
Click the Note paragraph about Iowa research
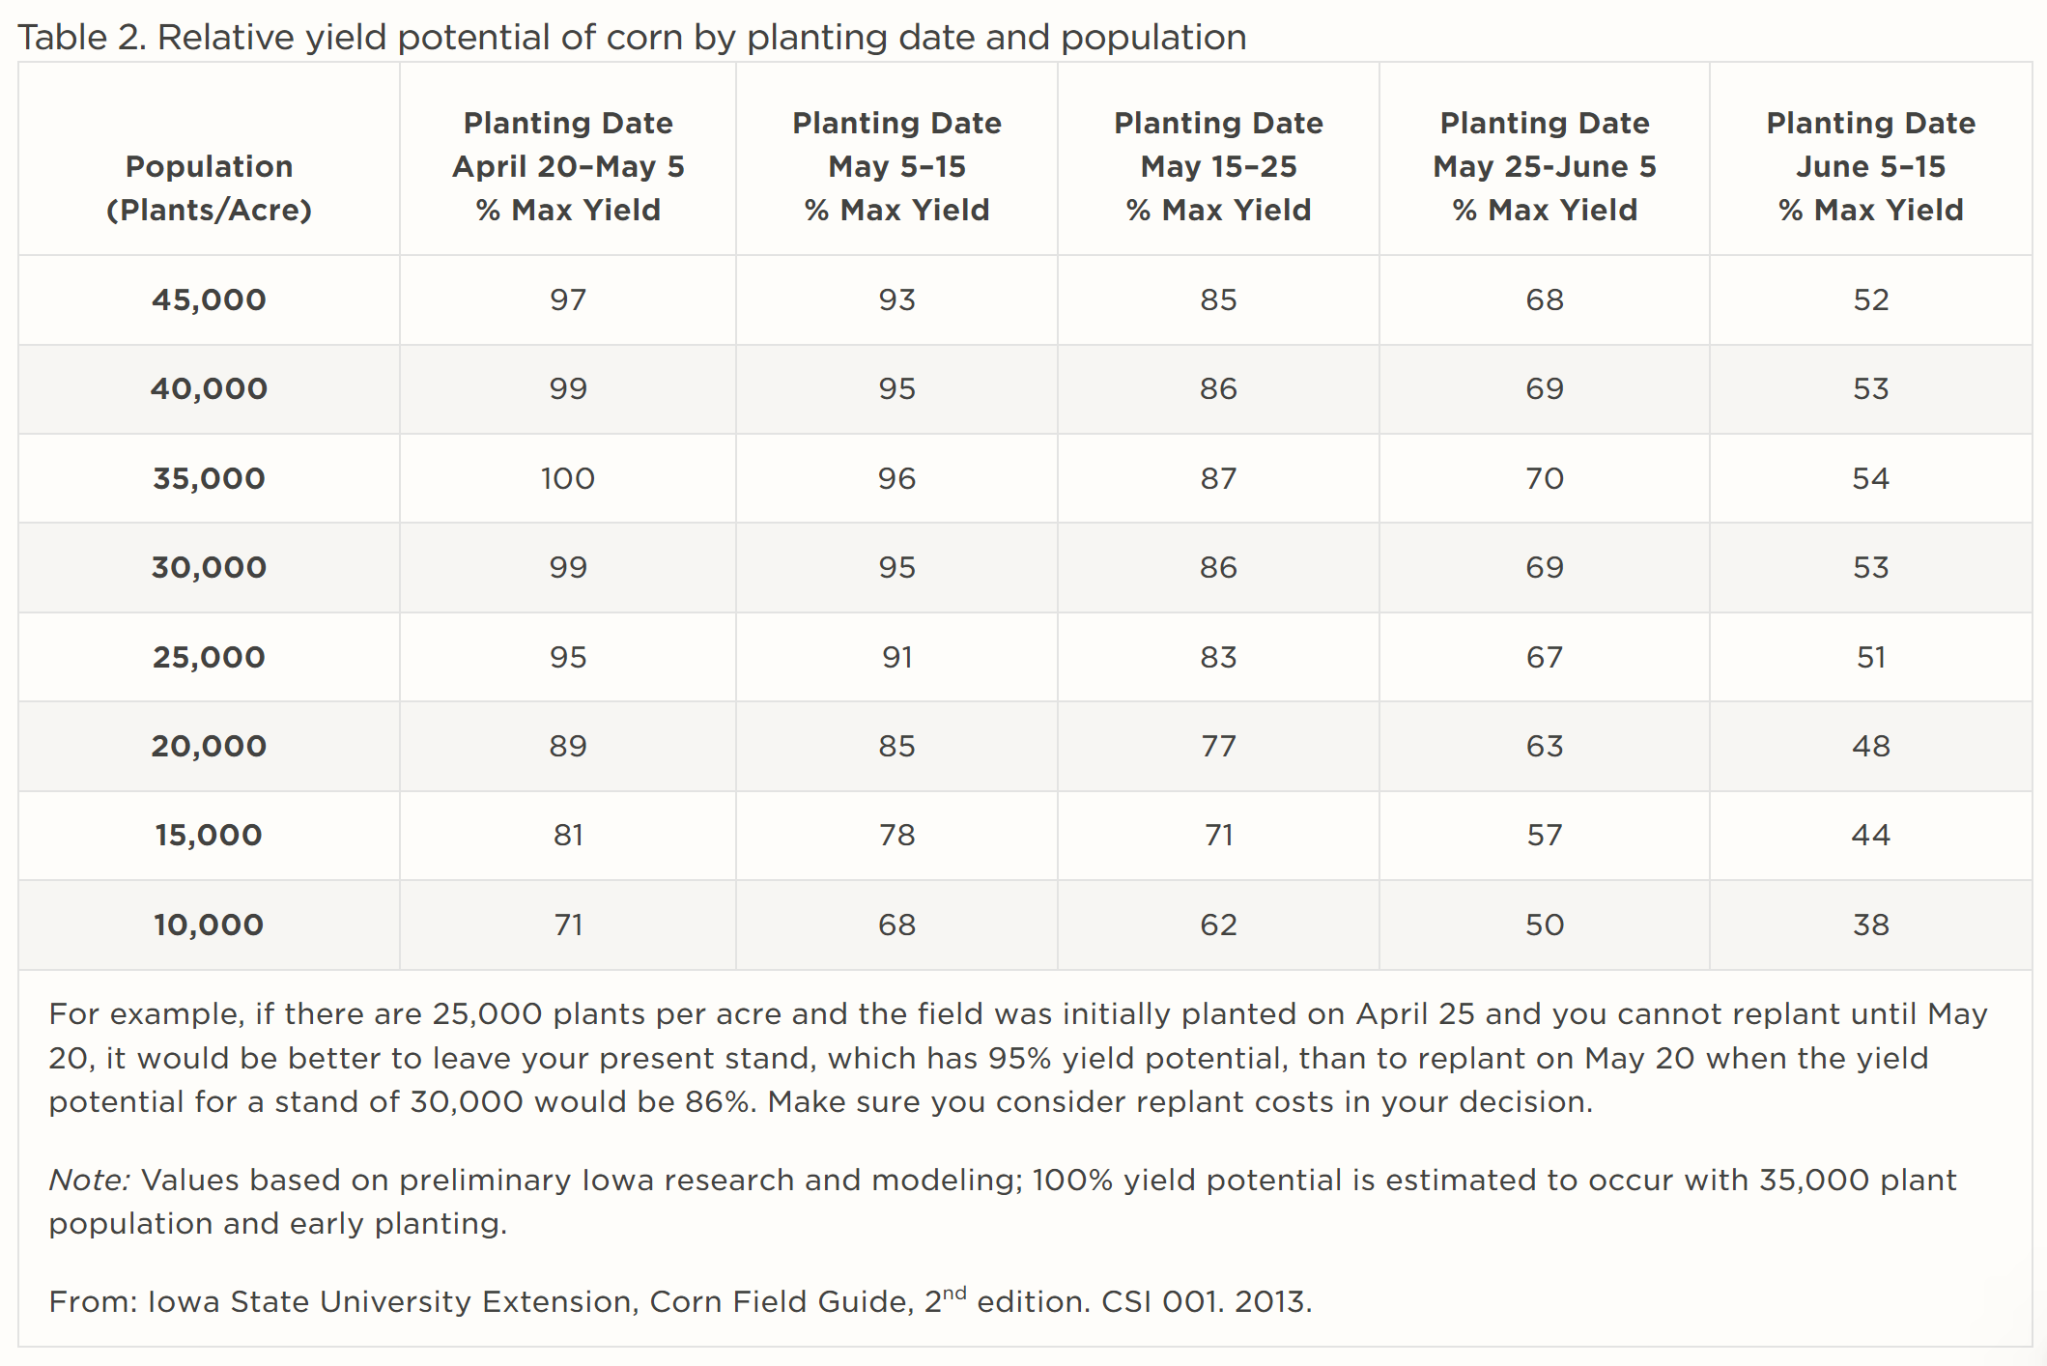pos(1002,1201)
